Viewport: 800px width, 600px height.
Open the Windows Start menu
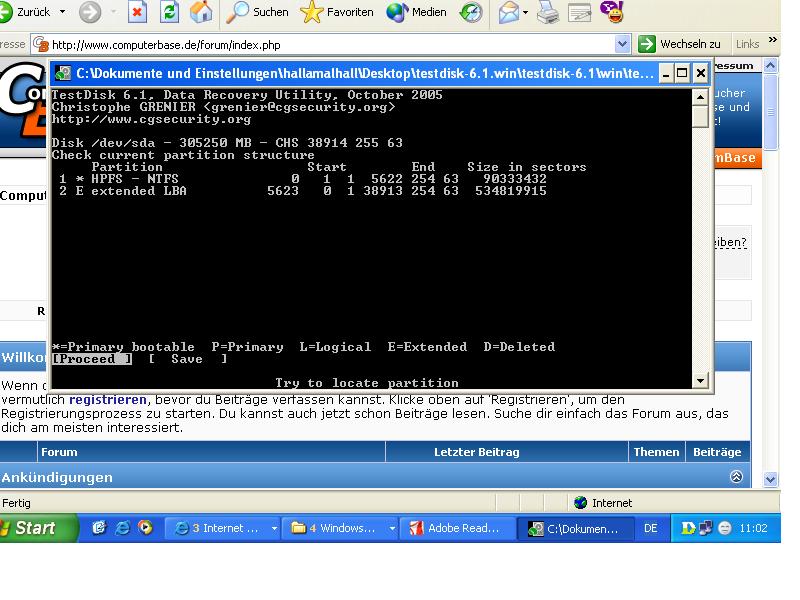[x=38, y=528]
